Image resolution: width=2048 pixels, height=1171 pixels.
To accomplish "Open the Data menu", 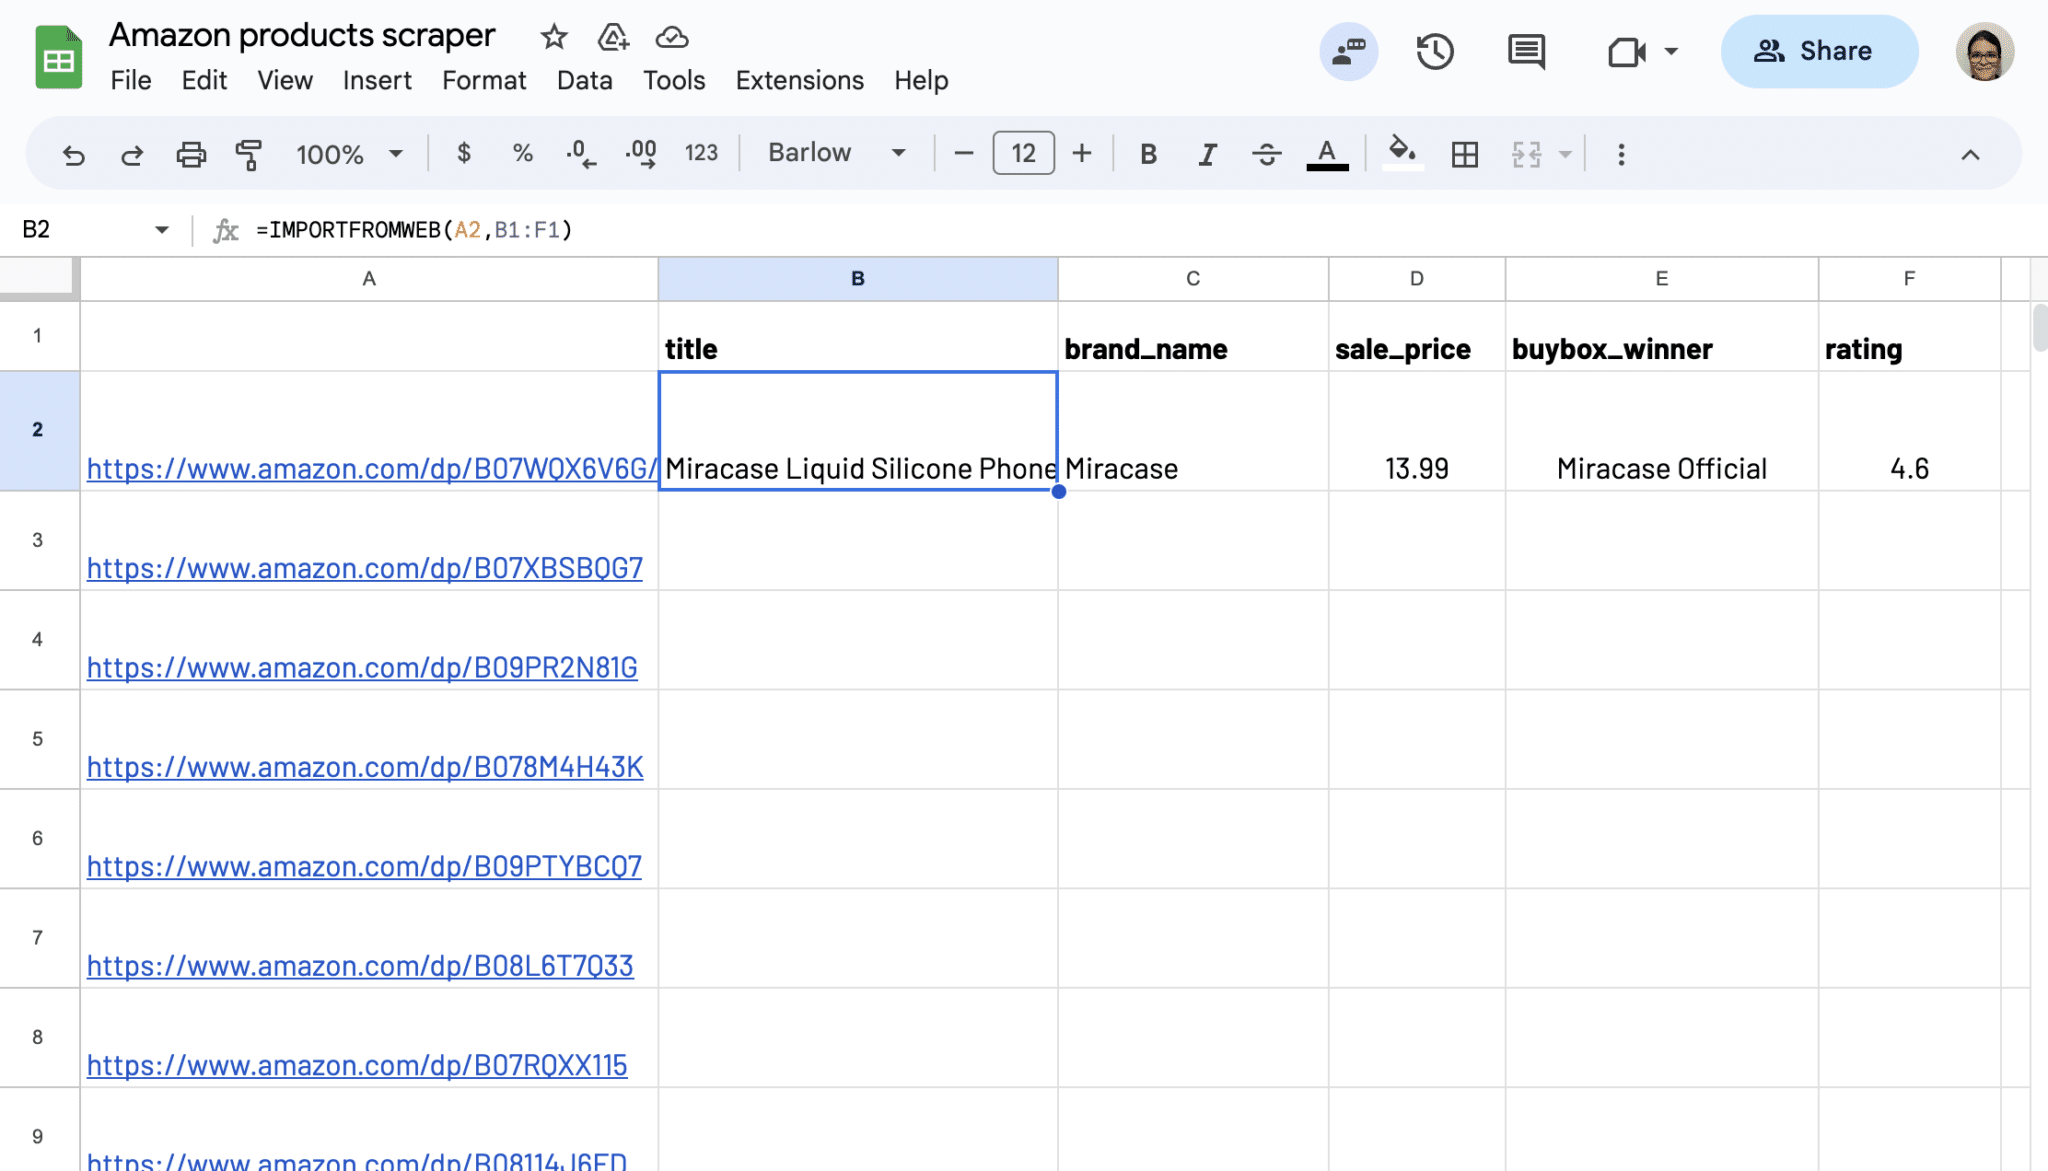I will point(585,80).
